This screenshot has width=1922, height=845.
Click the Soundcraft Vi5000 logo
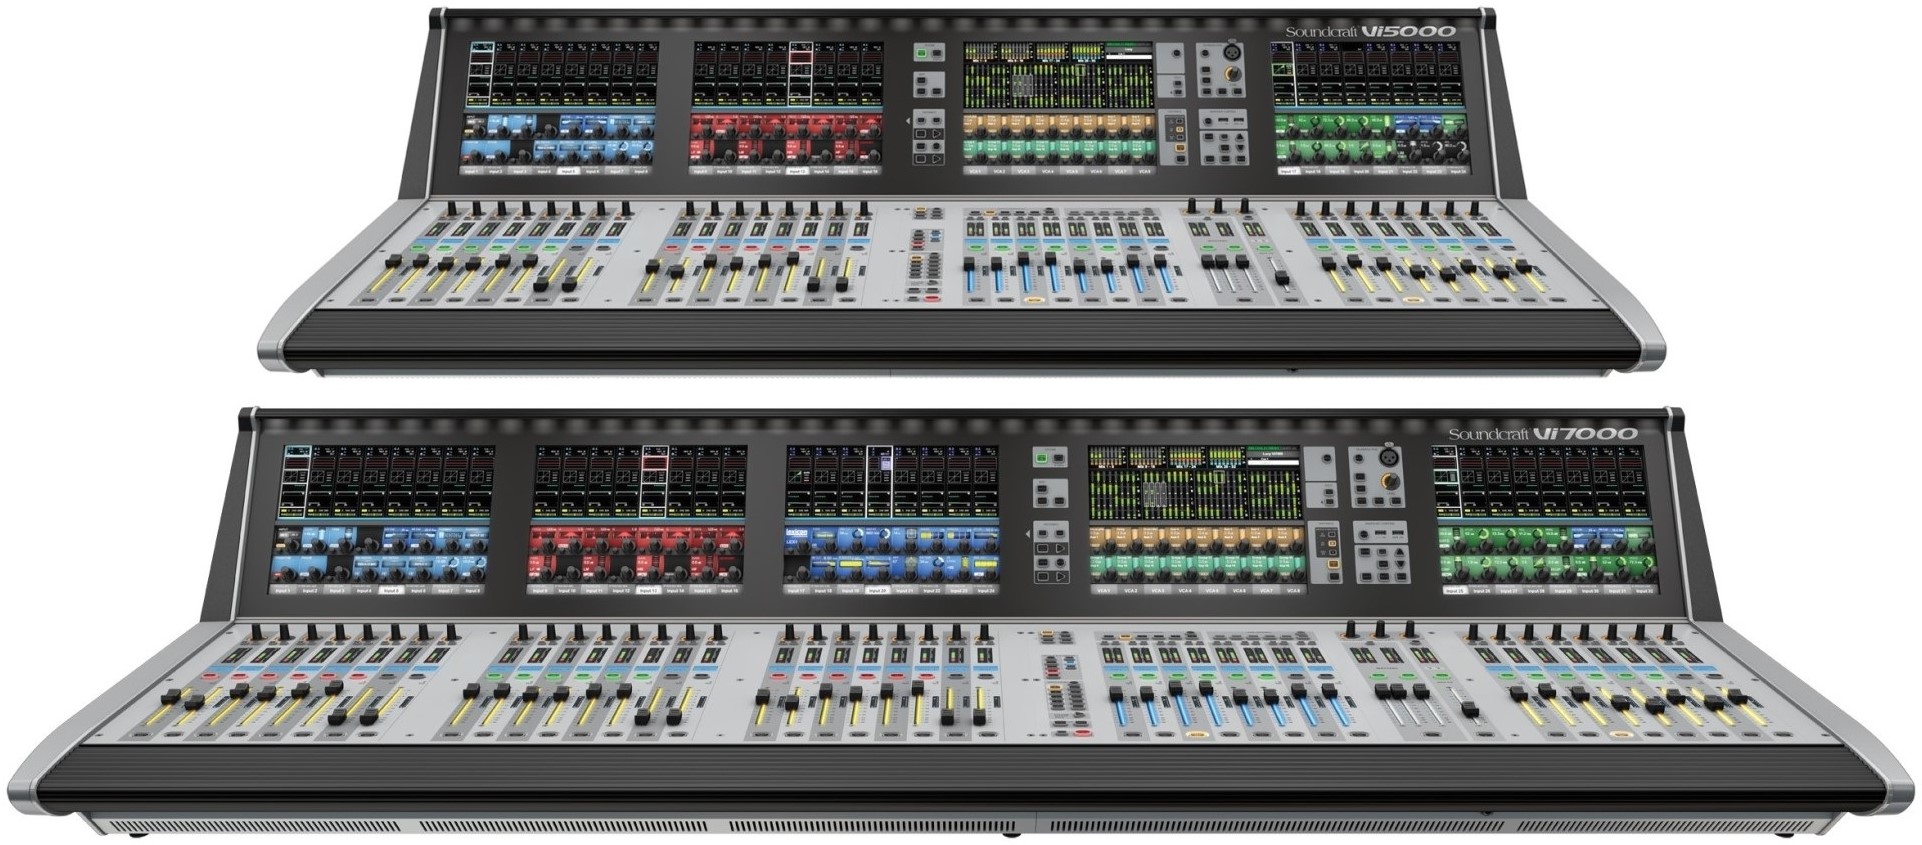click(x=1370, y=31)
